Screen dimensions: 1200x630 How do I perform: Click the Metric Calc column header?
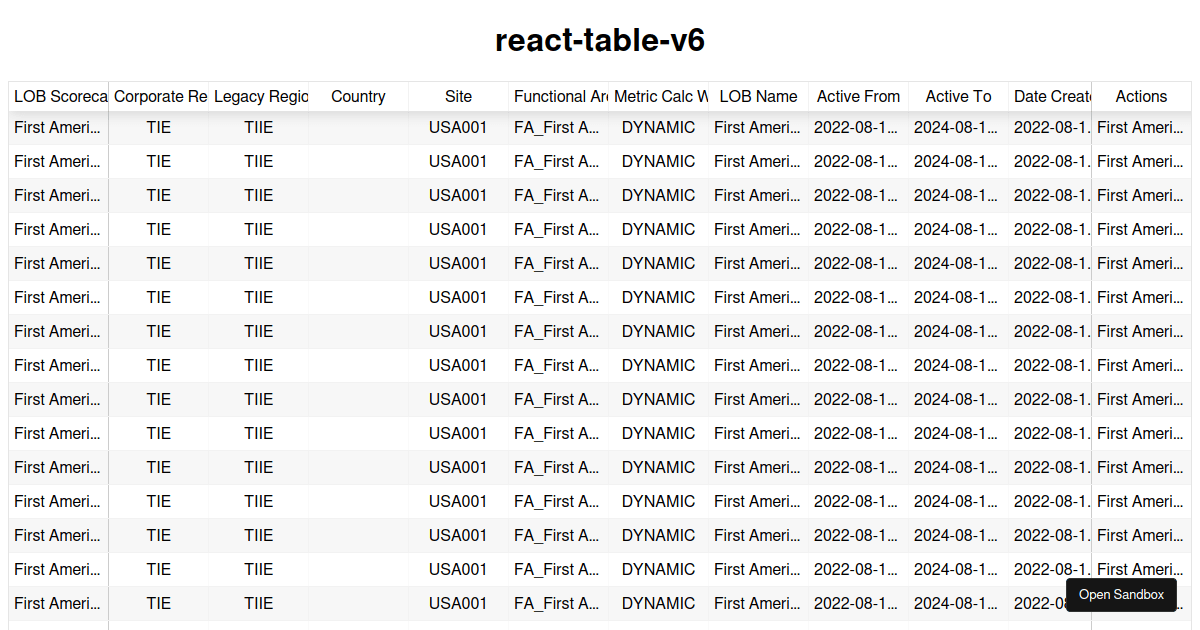[x=659, y=96]
